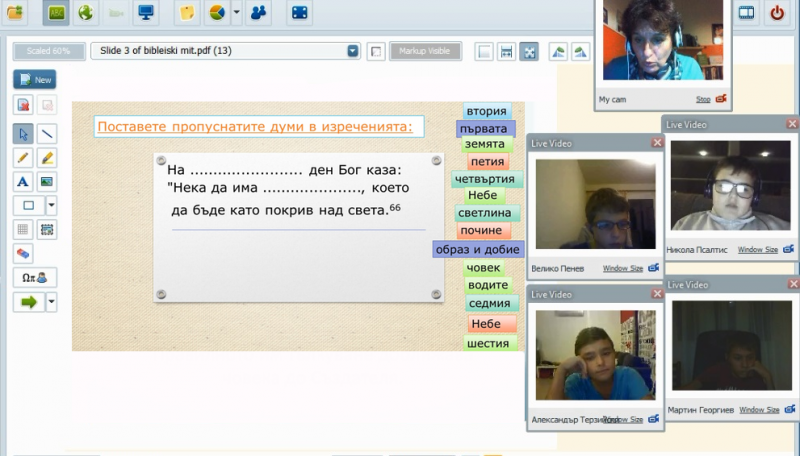Click the New whiteboard button
The width and height of the screenshot is (800, 456).
35,80
